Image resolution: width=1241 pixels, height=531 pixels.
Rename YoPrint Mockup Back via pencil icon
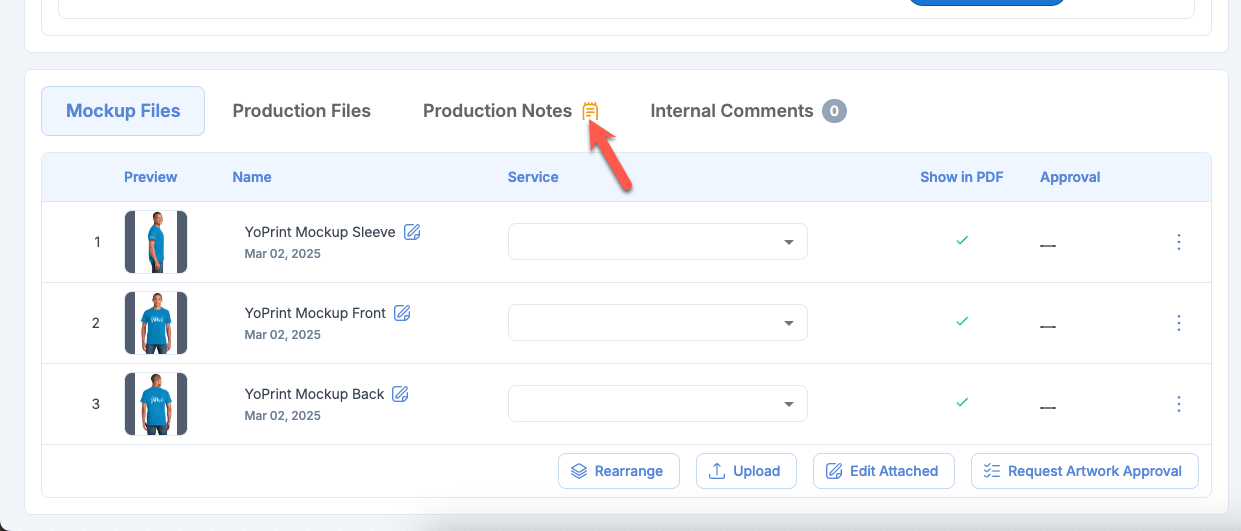400,394
